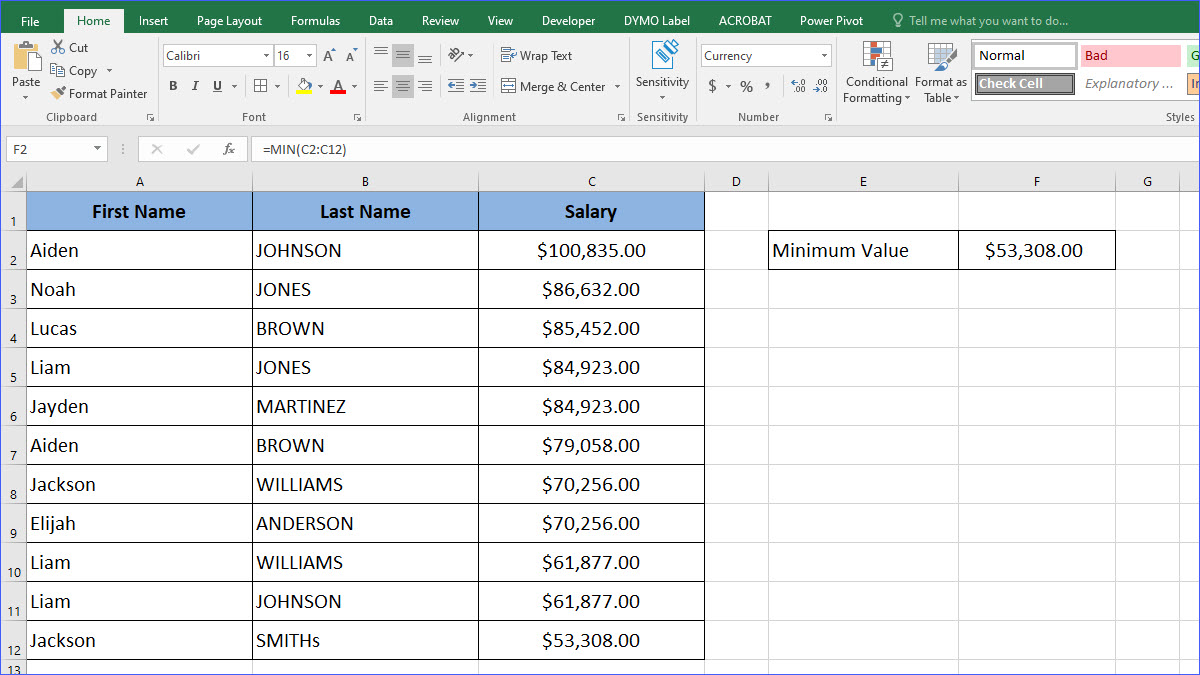Viewport: 1200px width, 675px height.
Task: Apply the Normal cell style
Action: [x=1024, y=56]
